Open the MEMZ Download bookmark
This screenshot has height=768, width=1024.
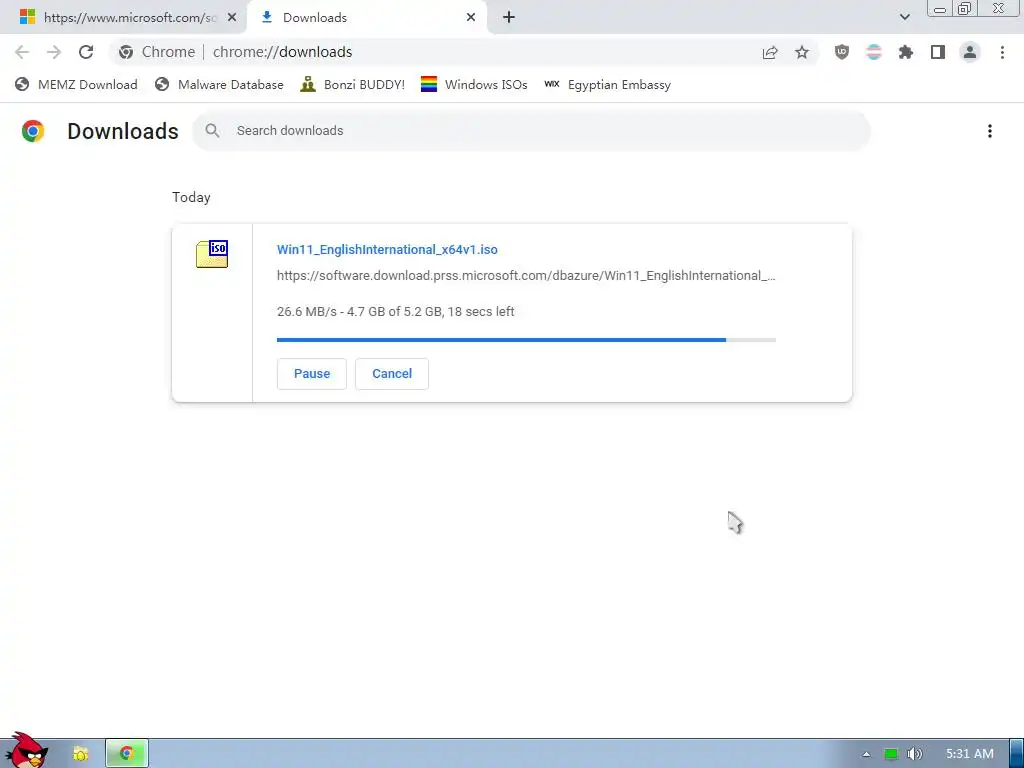76,84
